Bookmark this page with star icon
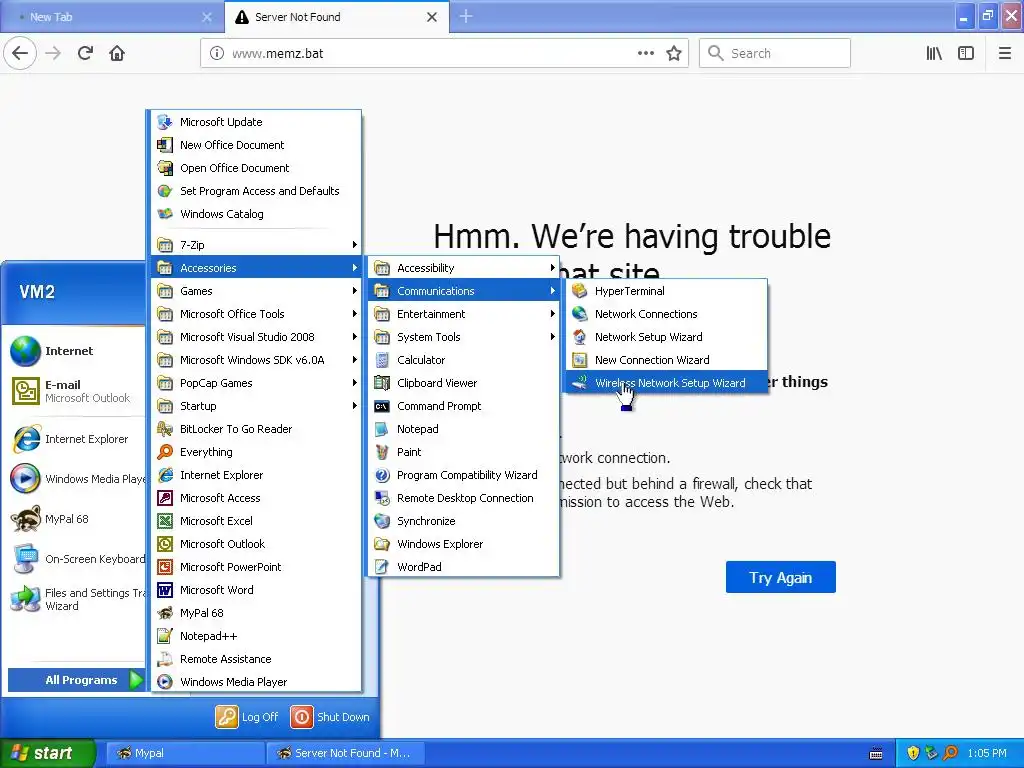 (674, 54)
